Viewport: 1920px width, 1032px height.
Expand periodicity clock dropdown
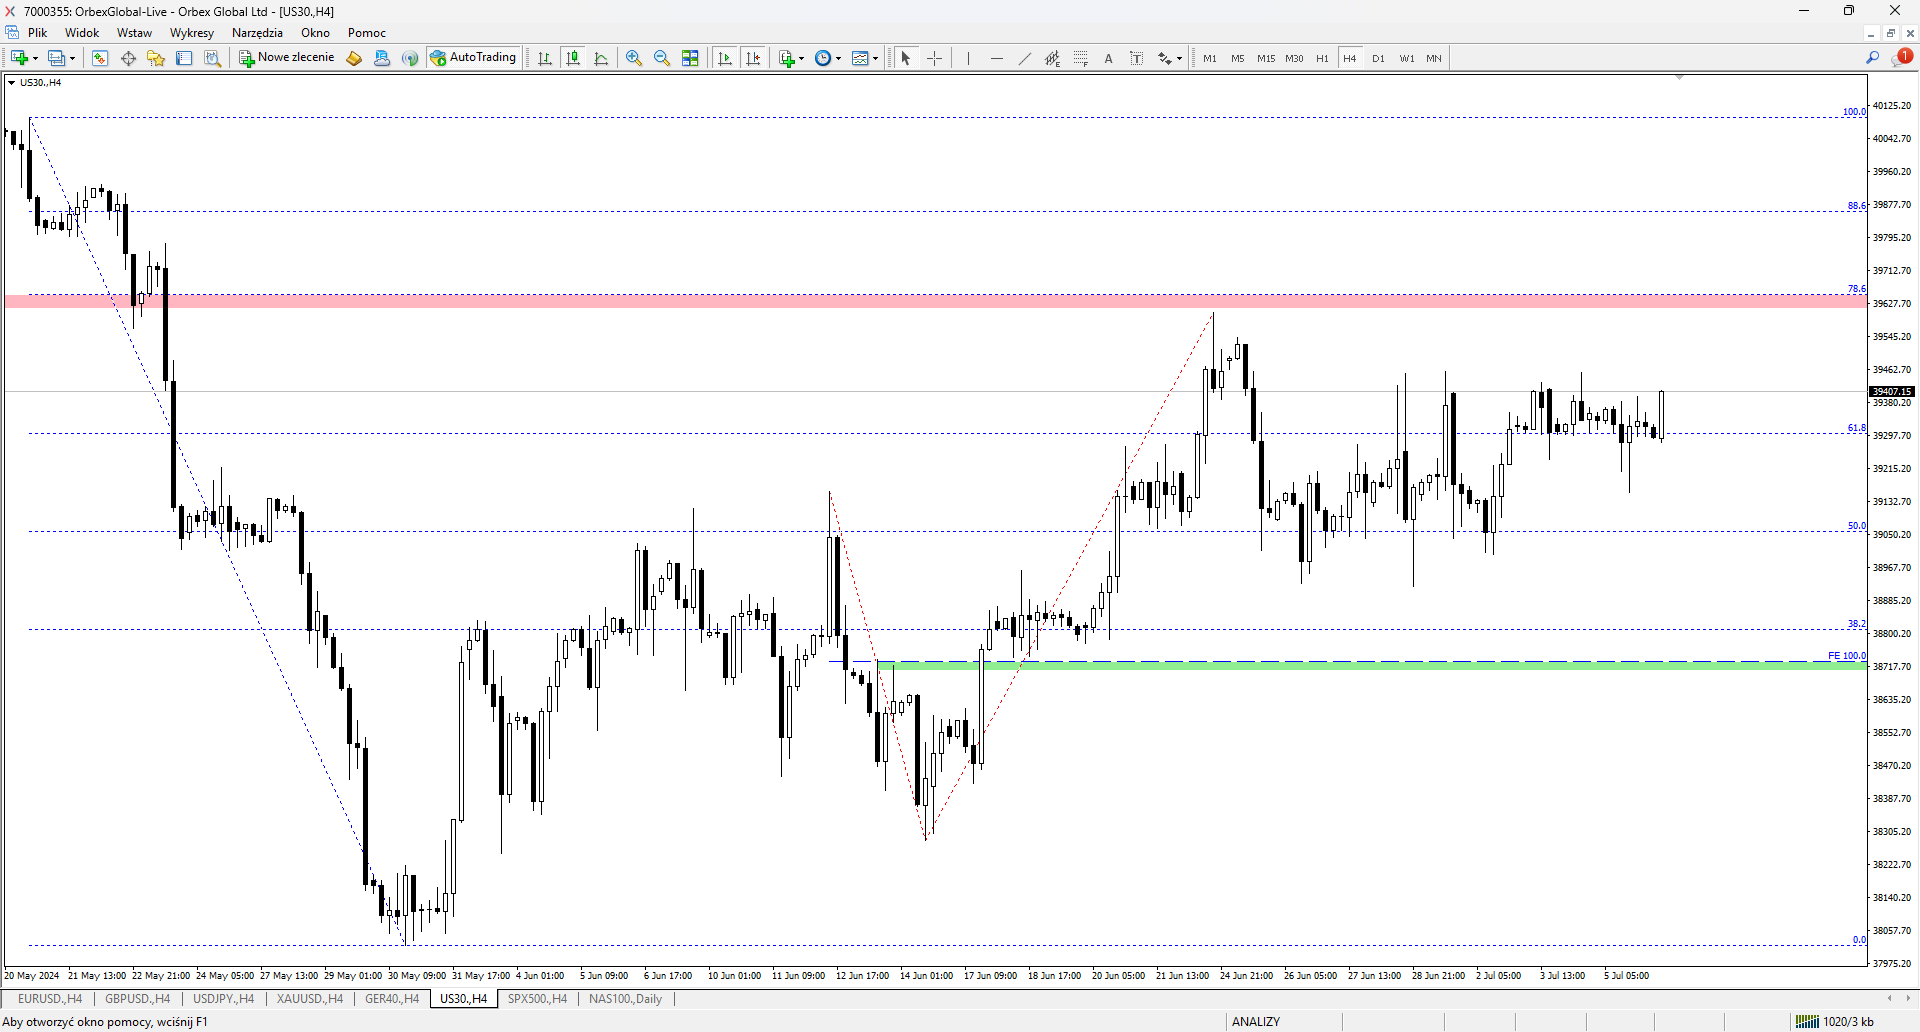point(838,58)
